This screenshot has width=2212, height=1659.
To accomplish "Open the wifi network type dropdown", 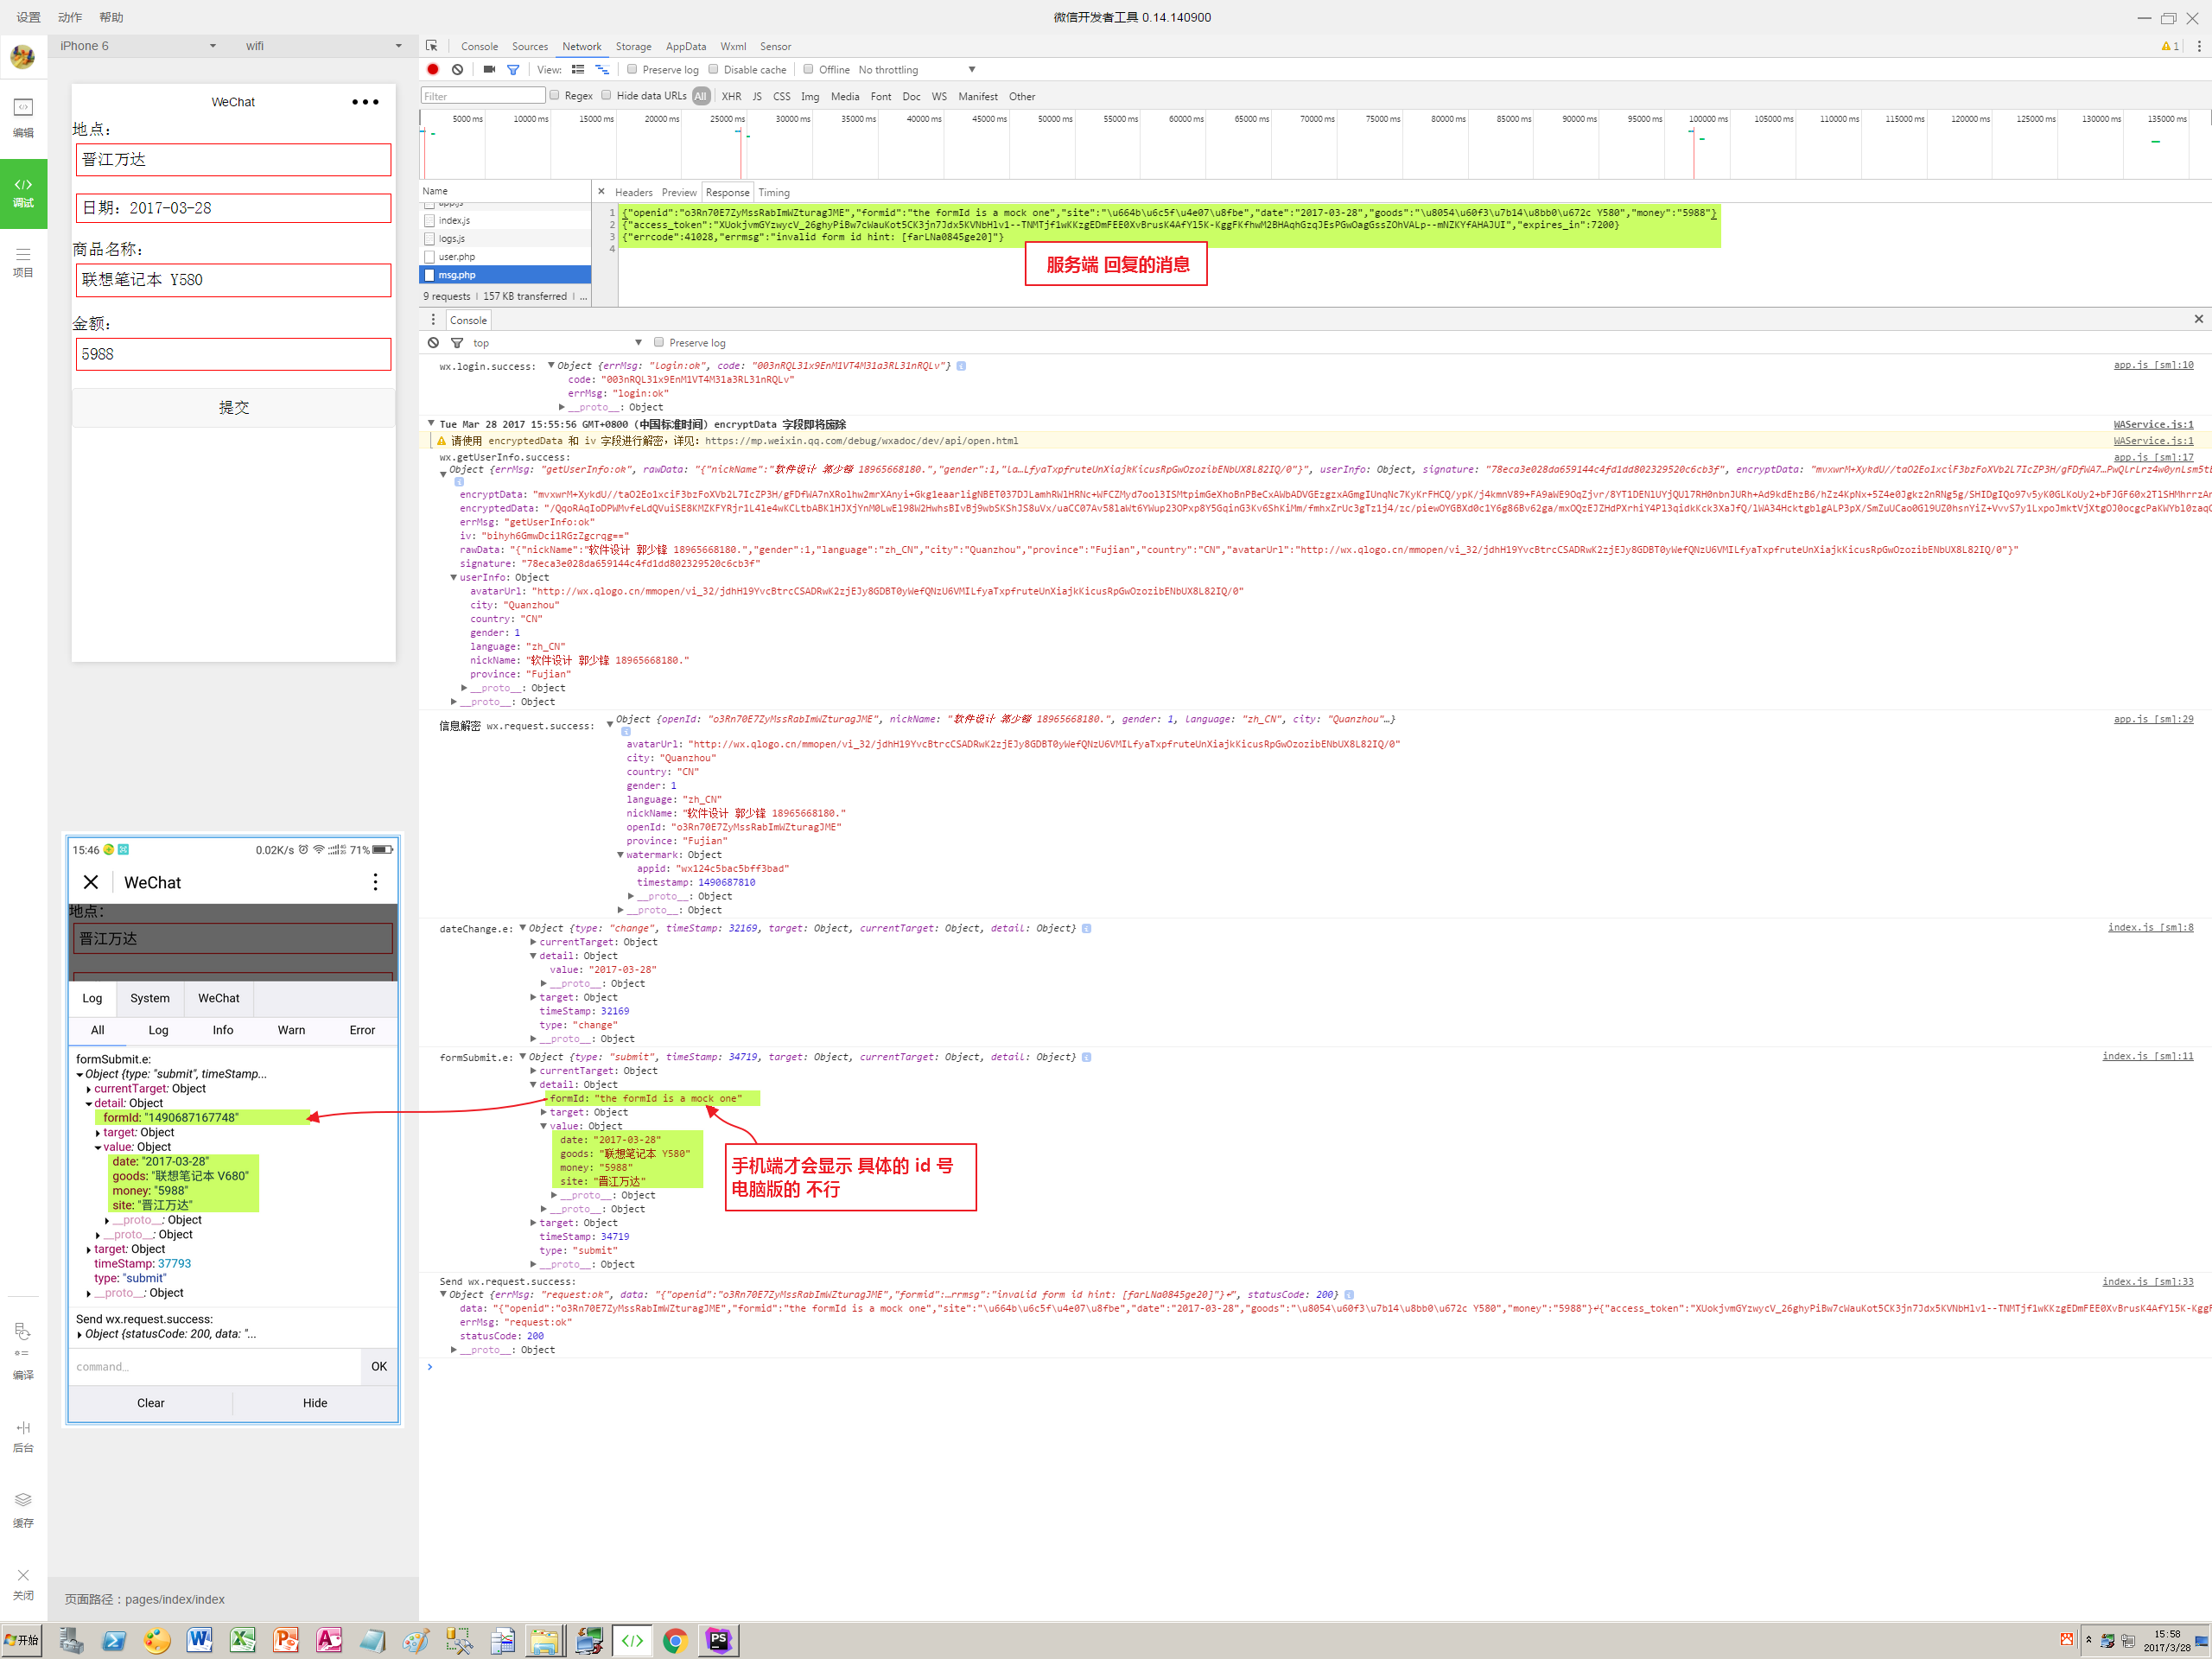I will pos(323,46).
